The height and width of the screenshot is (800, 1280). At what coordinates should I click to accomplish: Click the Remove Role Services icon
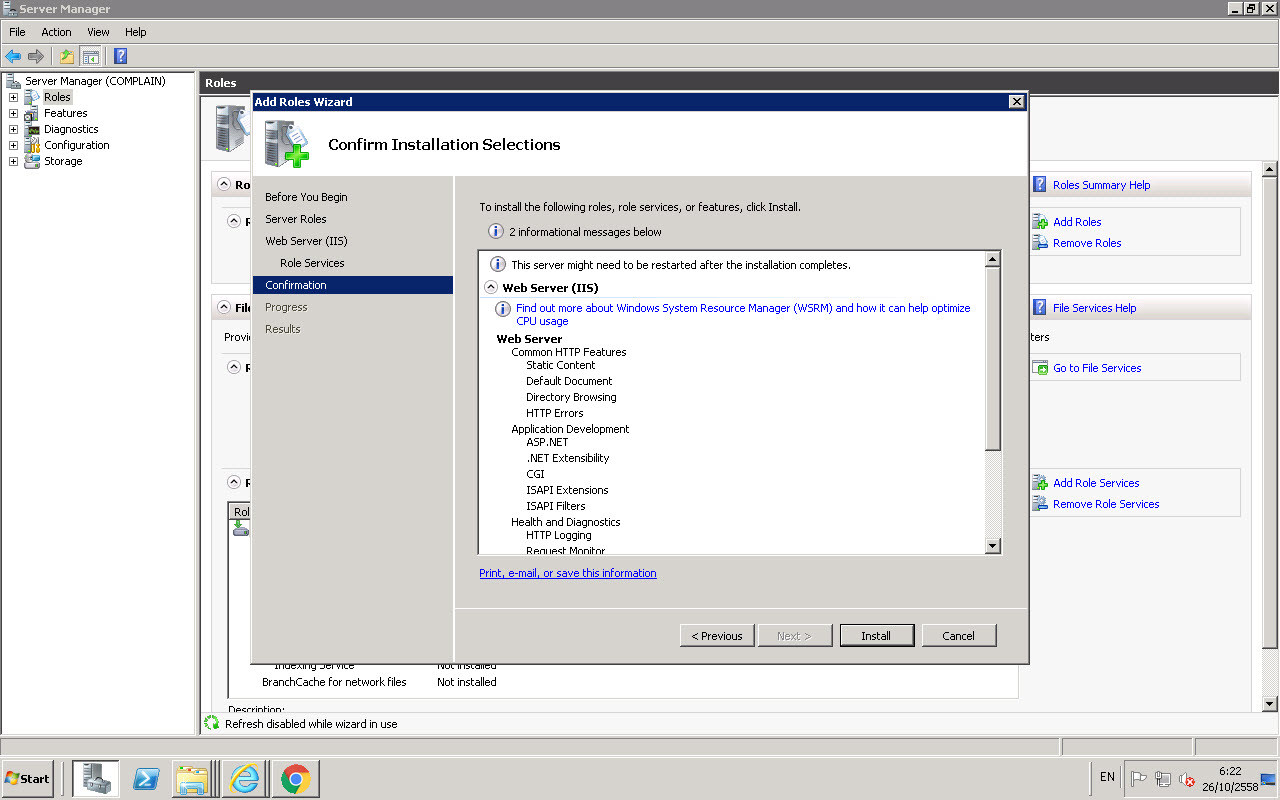[1040, 504]
